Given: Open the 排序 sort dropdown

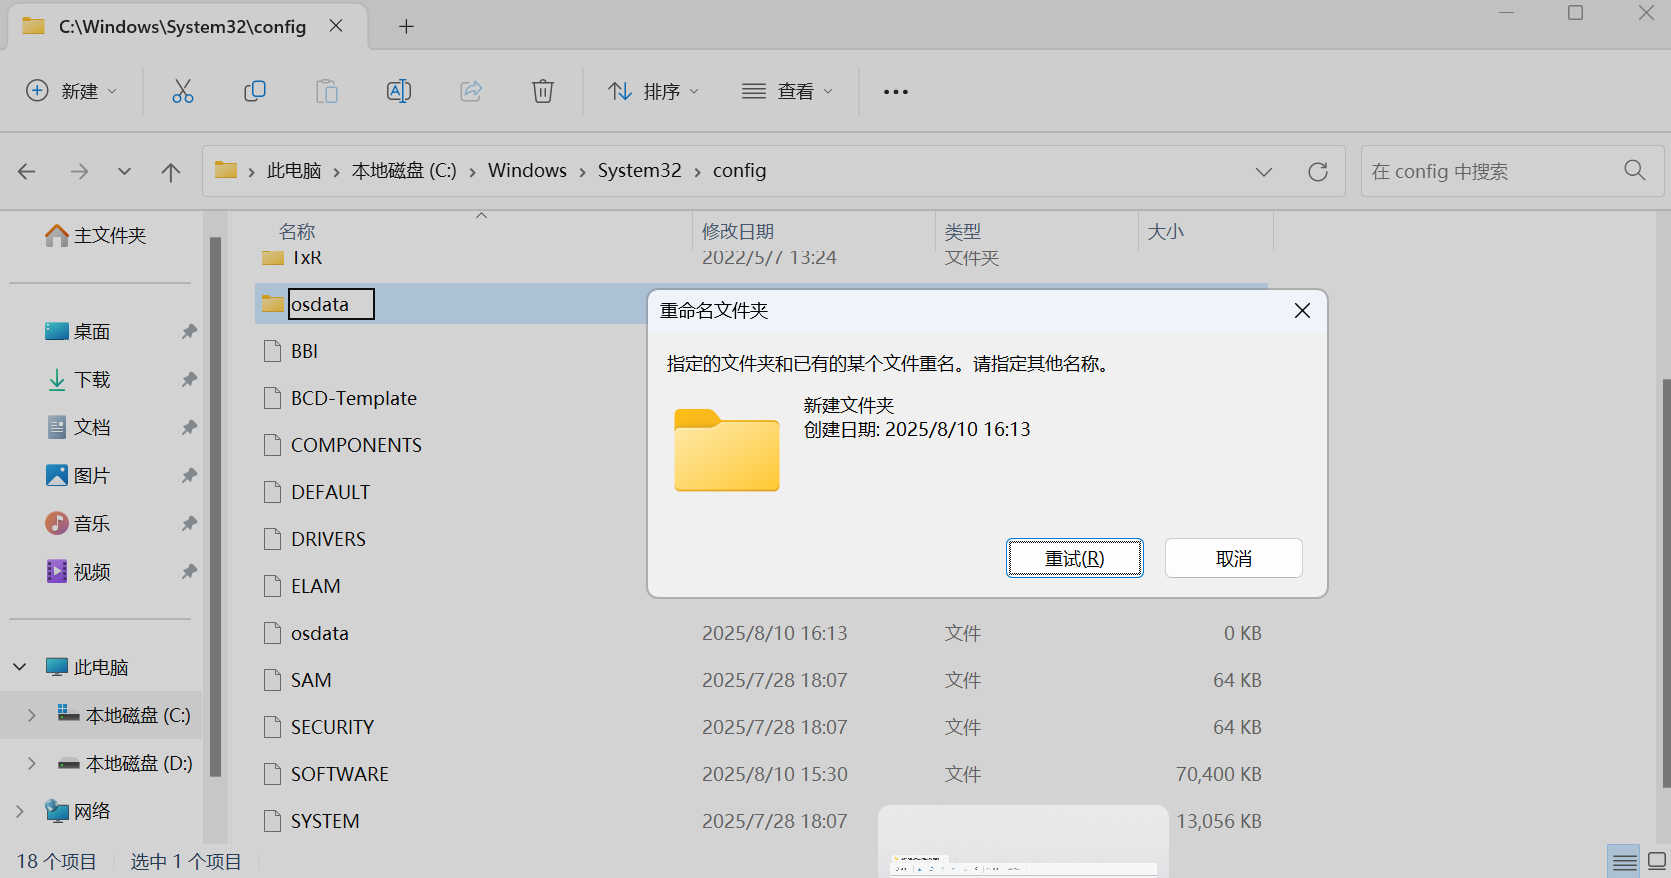Looking at the screenshot, I should tap(654, 91).
